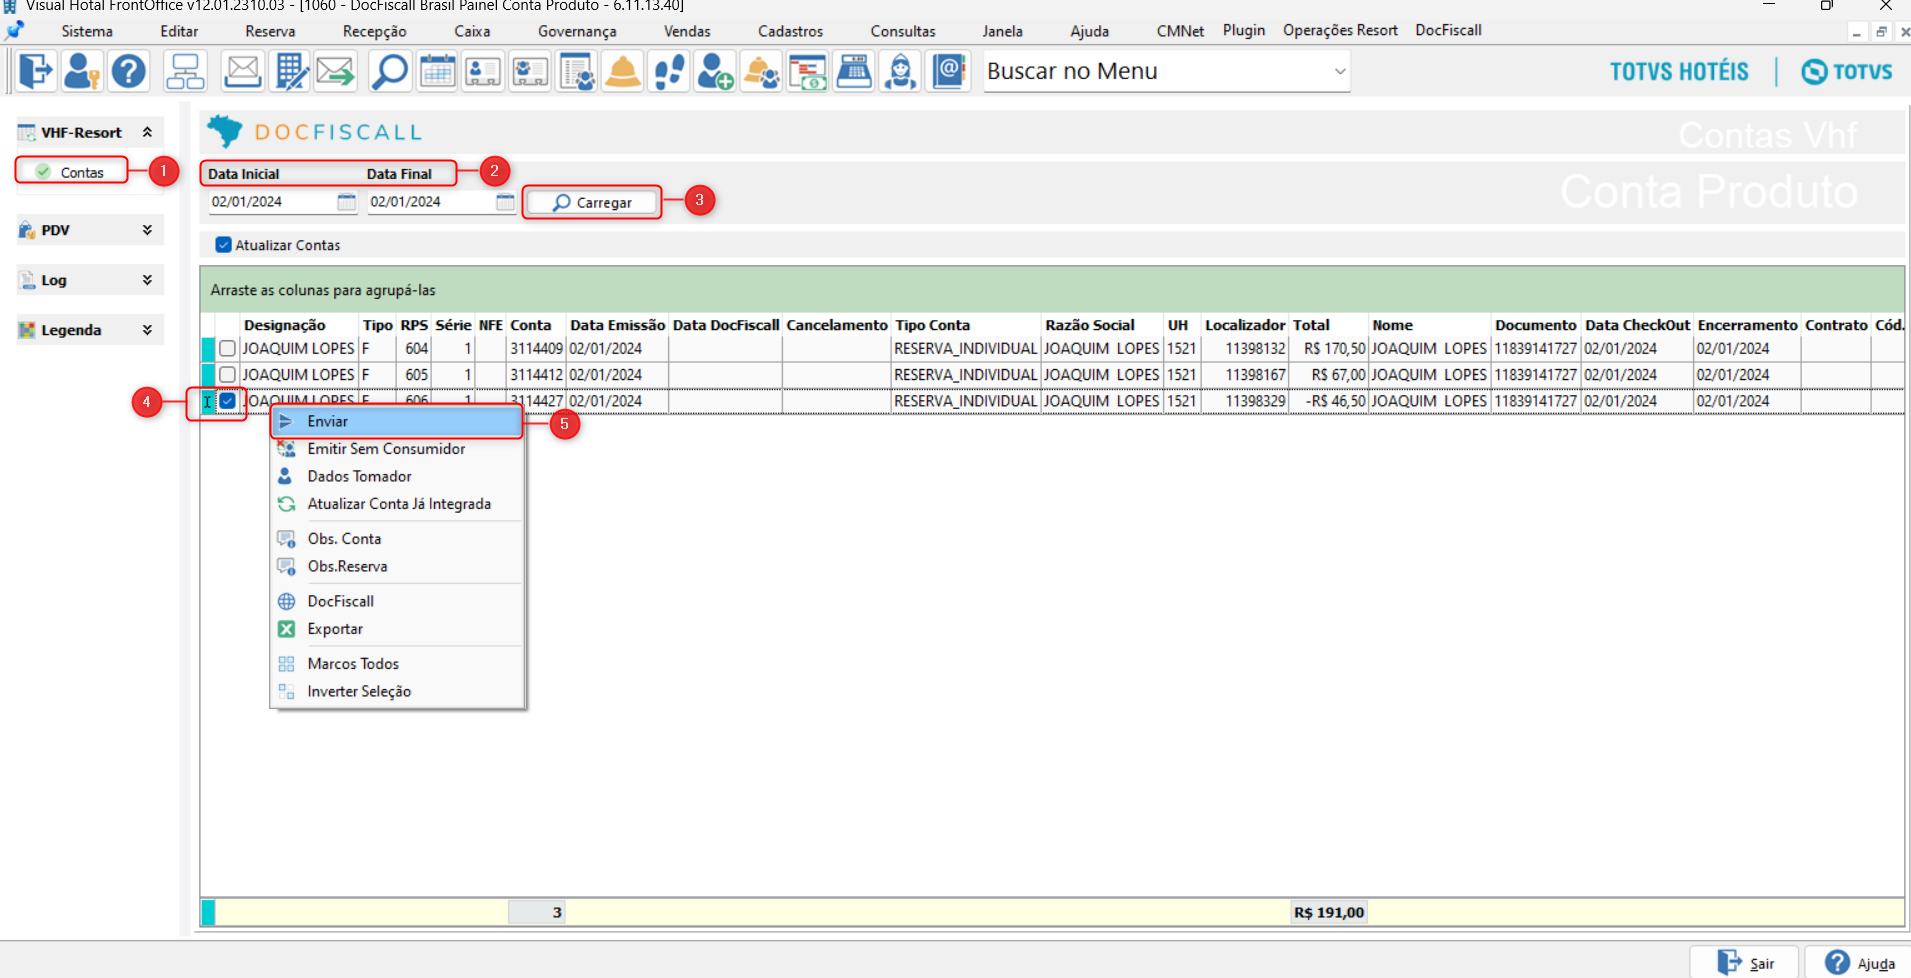The height and width of the screenshot is (978, 1911).
Task: Open the schedule with money toolbar icon
Action: (808, 71)
